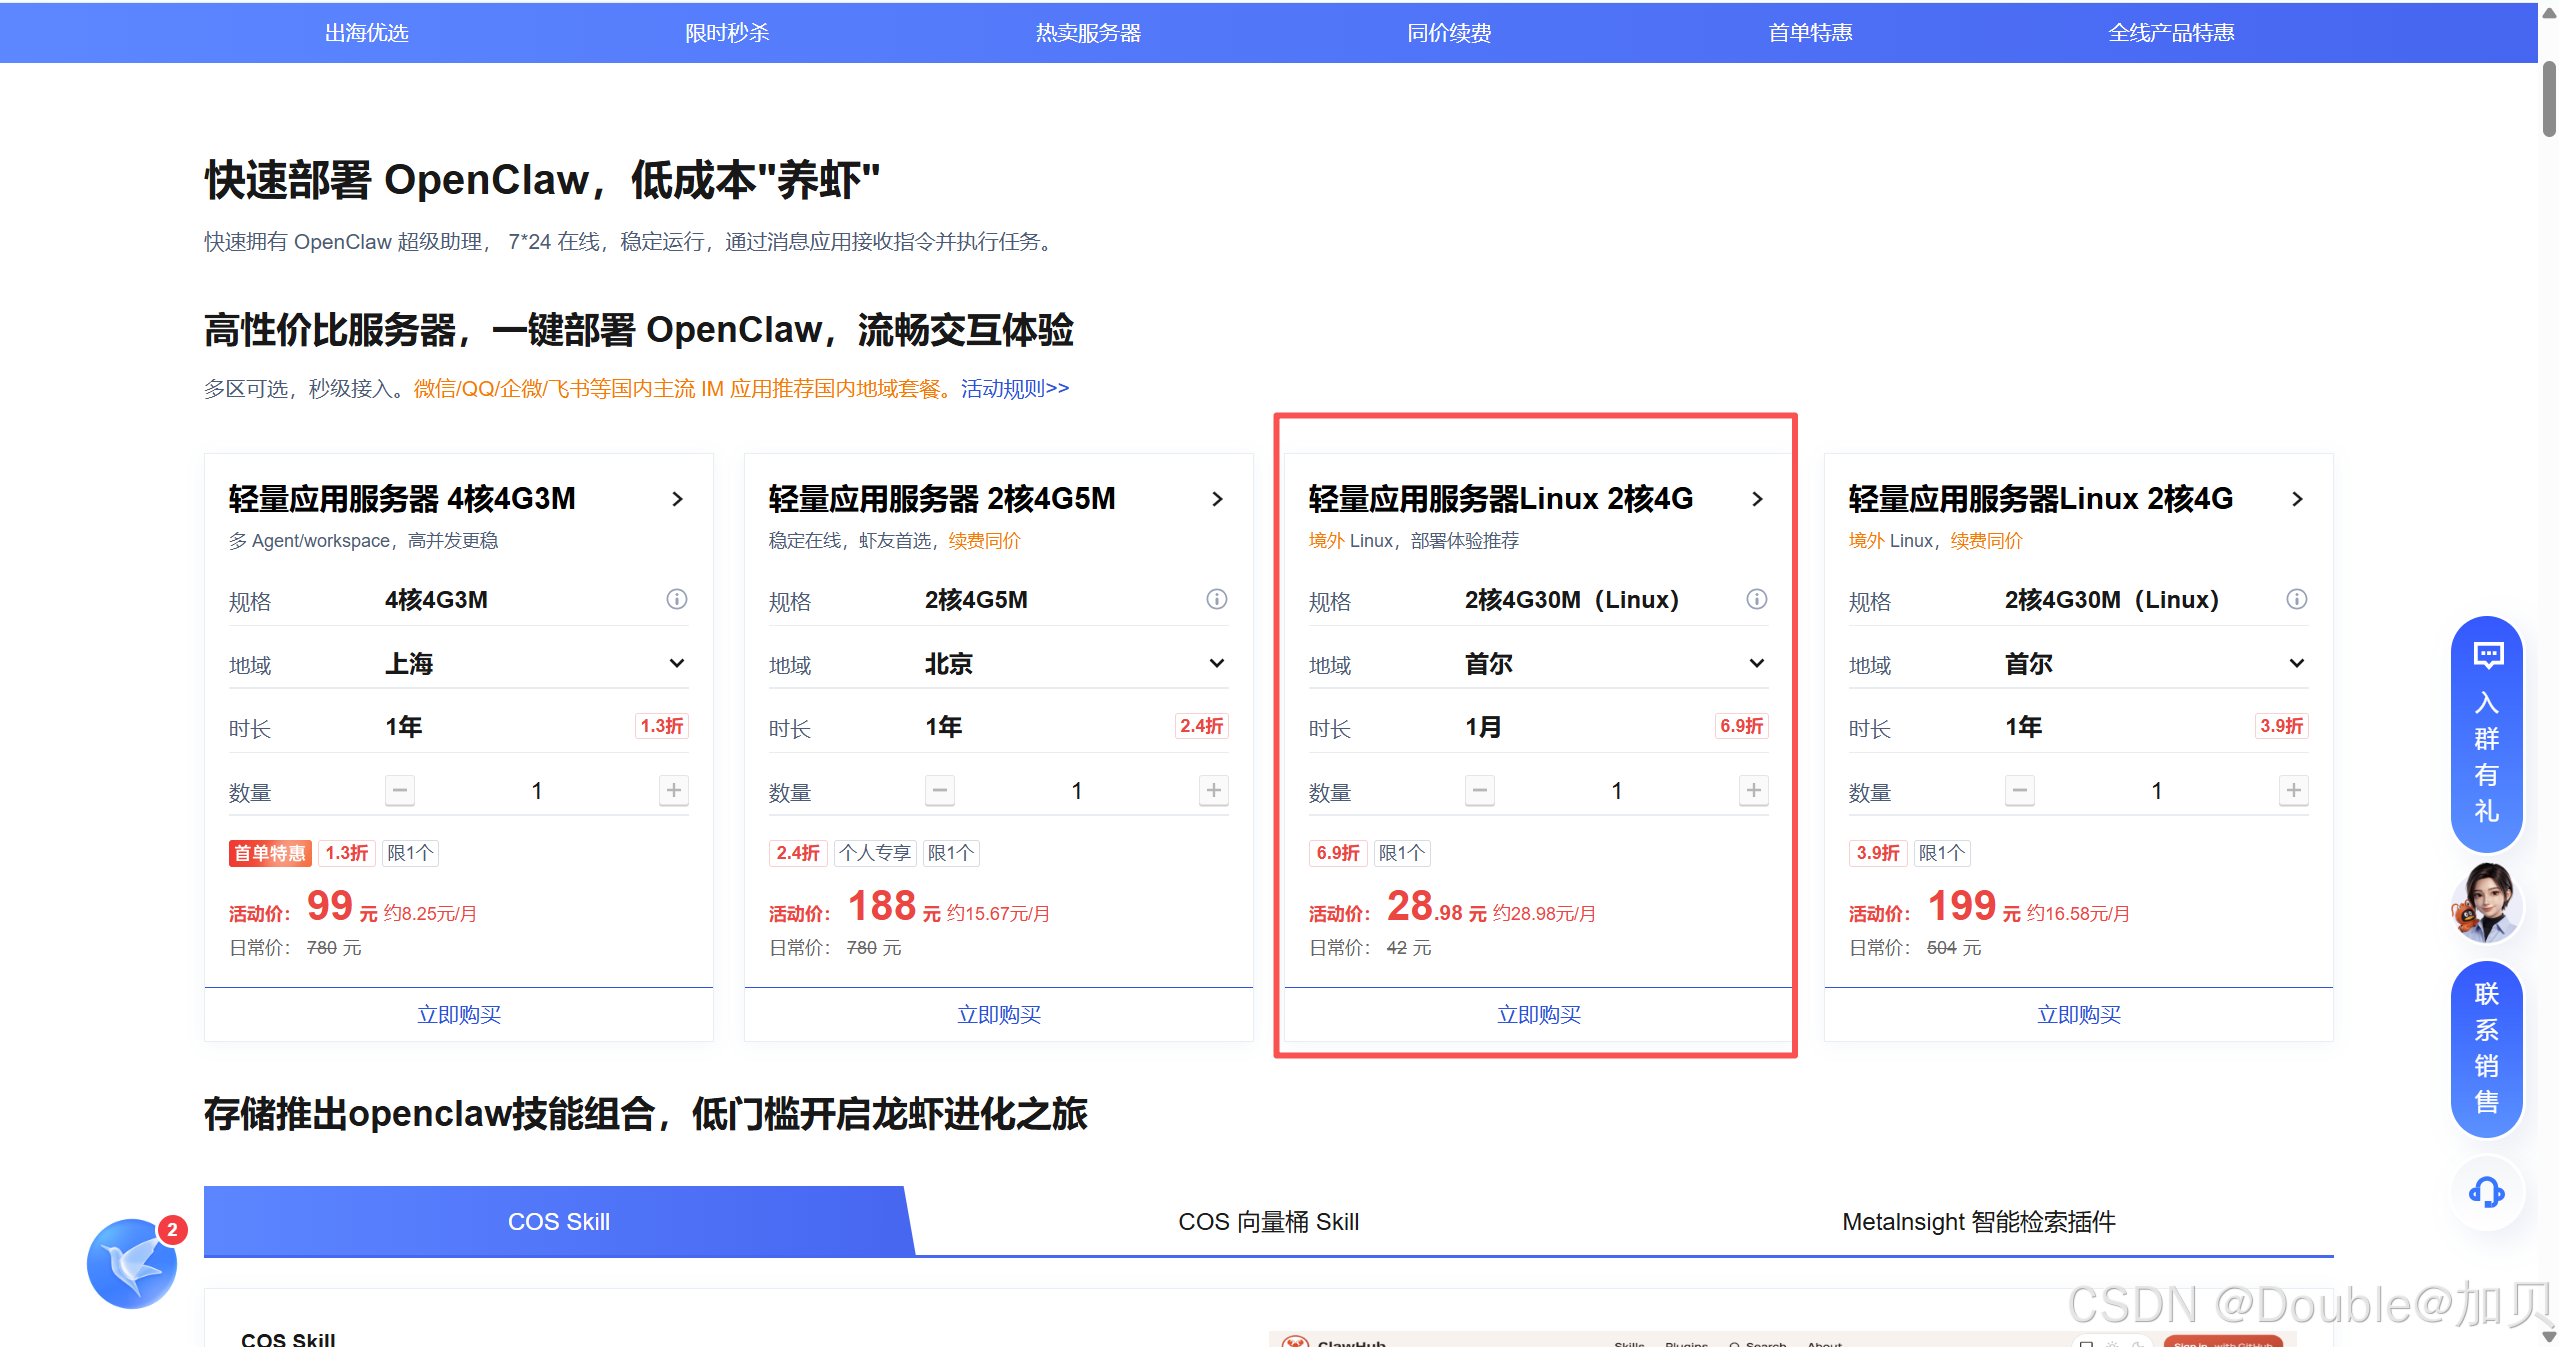Open details arrow on the 28.98元 Linux card
Viewport: 2559px width, 1347px height.
1758,499
